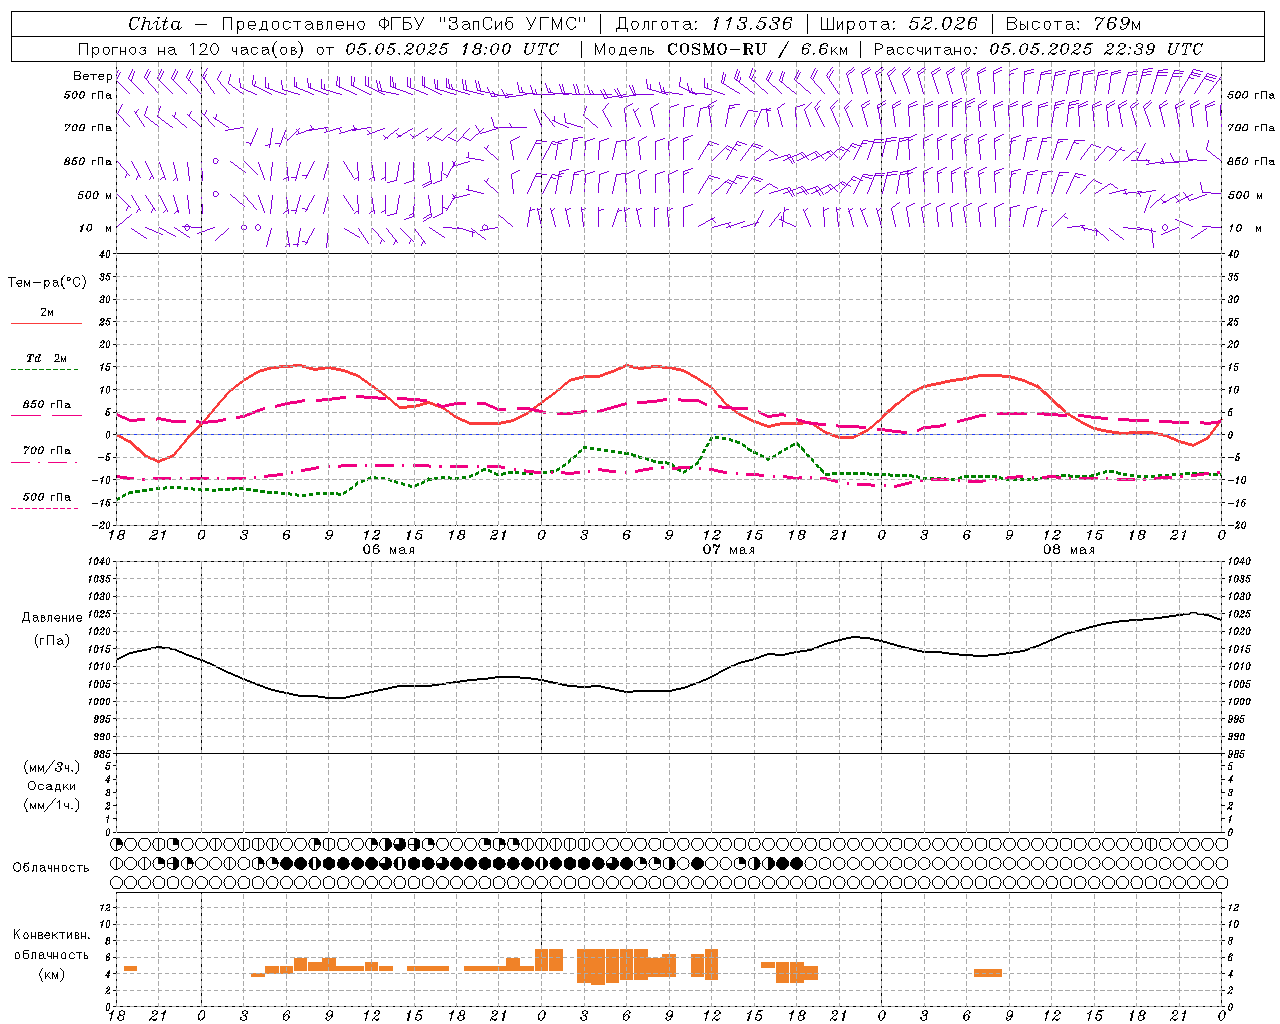Click the "Рассчитано: 05.05.2025 22:39 UTC" text
This screenshot has height=1024, width=1280.
[1038, 49]
